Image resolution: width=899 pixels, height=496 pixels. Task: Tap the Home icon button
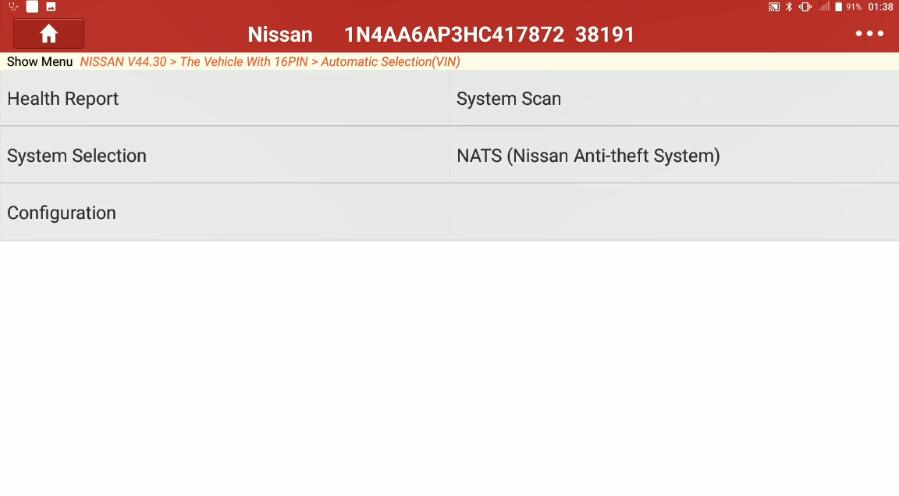tap(49, 34)
